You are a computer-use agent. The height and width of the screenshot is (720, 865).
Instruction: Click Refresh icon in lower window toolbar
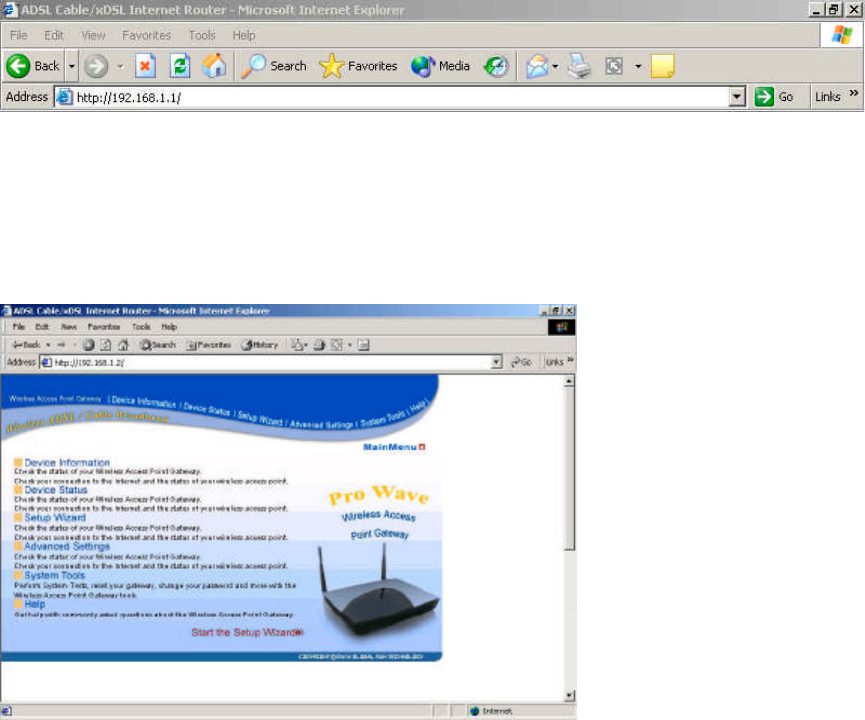pos(106,345)
